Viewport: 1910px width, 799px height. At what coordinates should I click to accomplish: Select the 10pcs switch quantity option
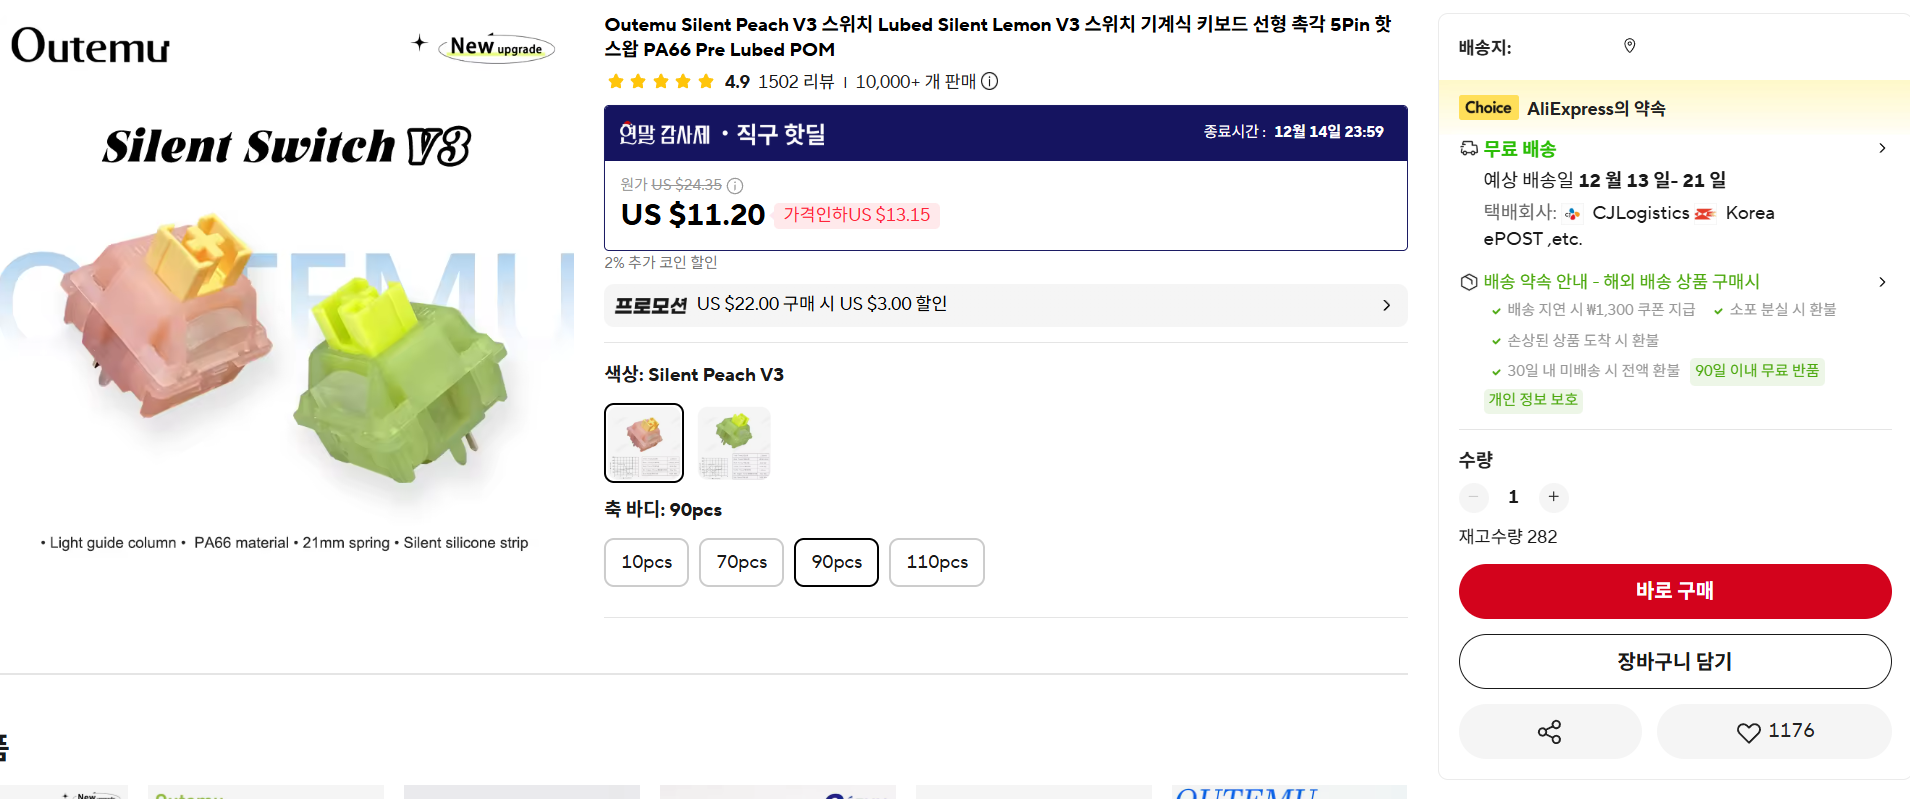coord(646,562)
